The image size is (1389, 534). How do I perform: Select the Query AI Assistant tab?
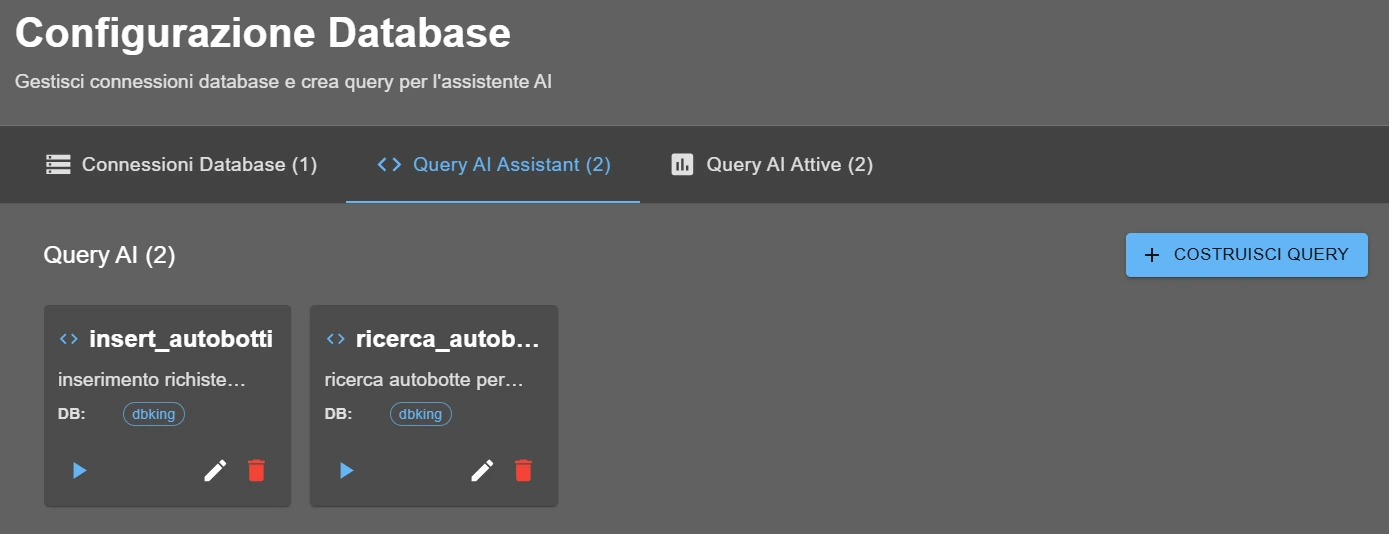click(493, 165)
